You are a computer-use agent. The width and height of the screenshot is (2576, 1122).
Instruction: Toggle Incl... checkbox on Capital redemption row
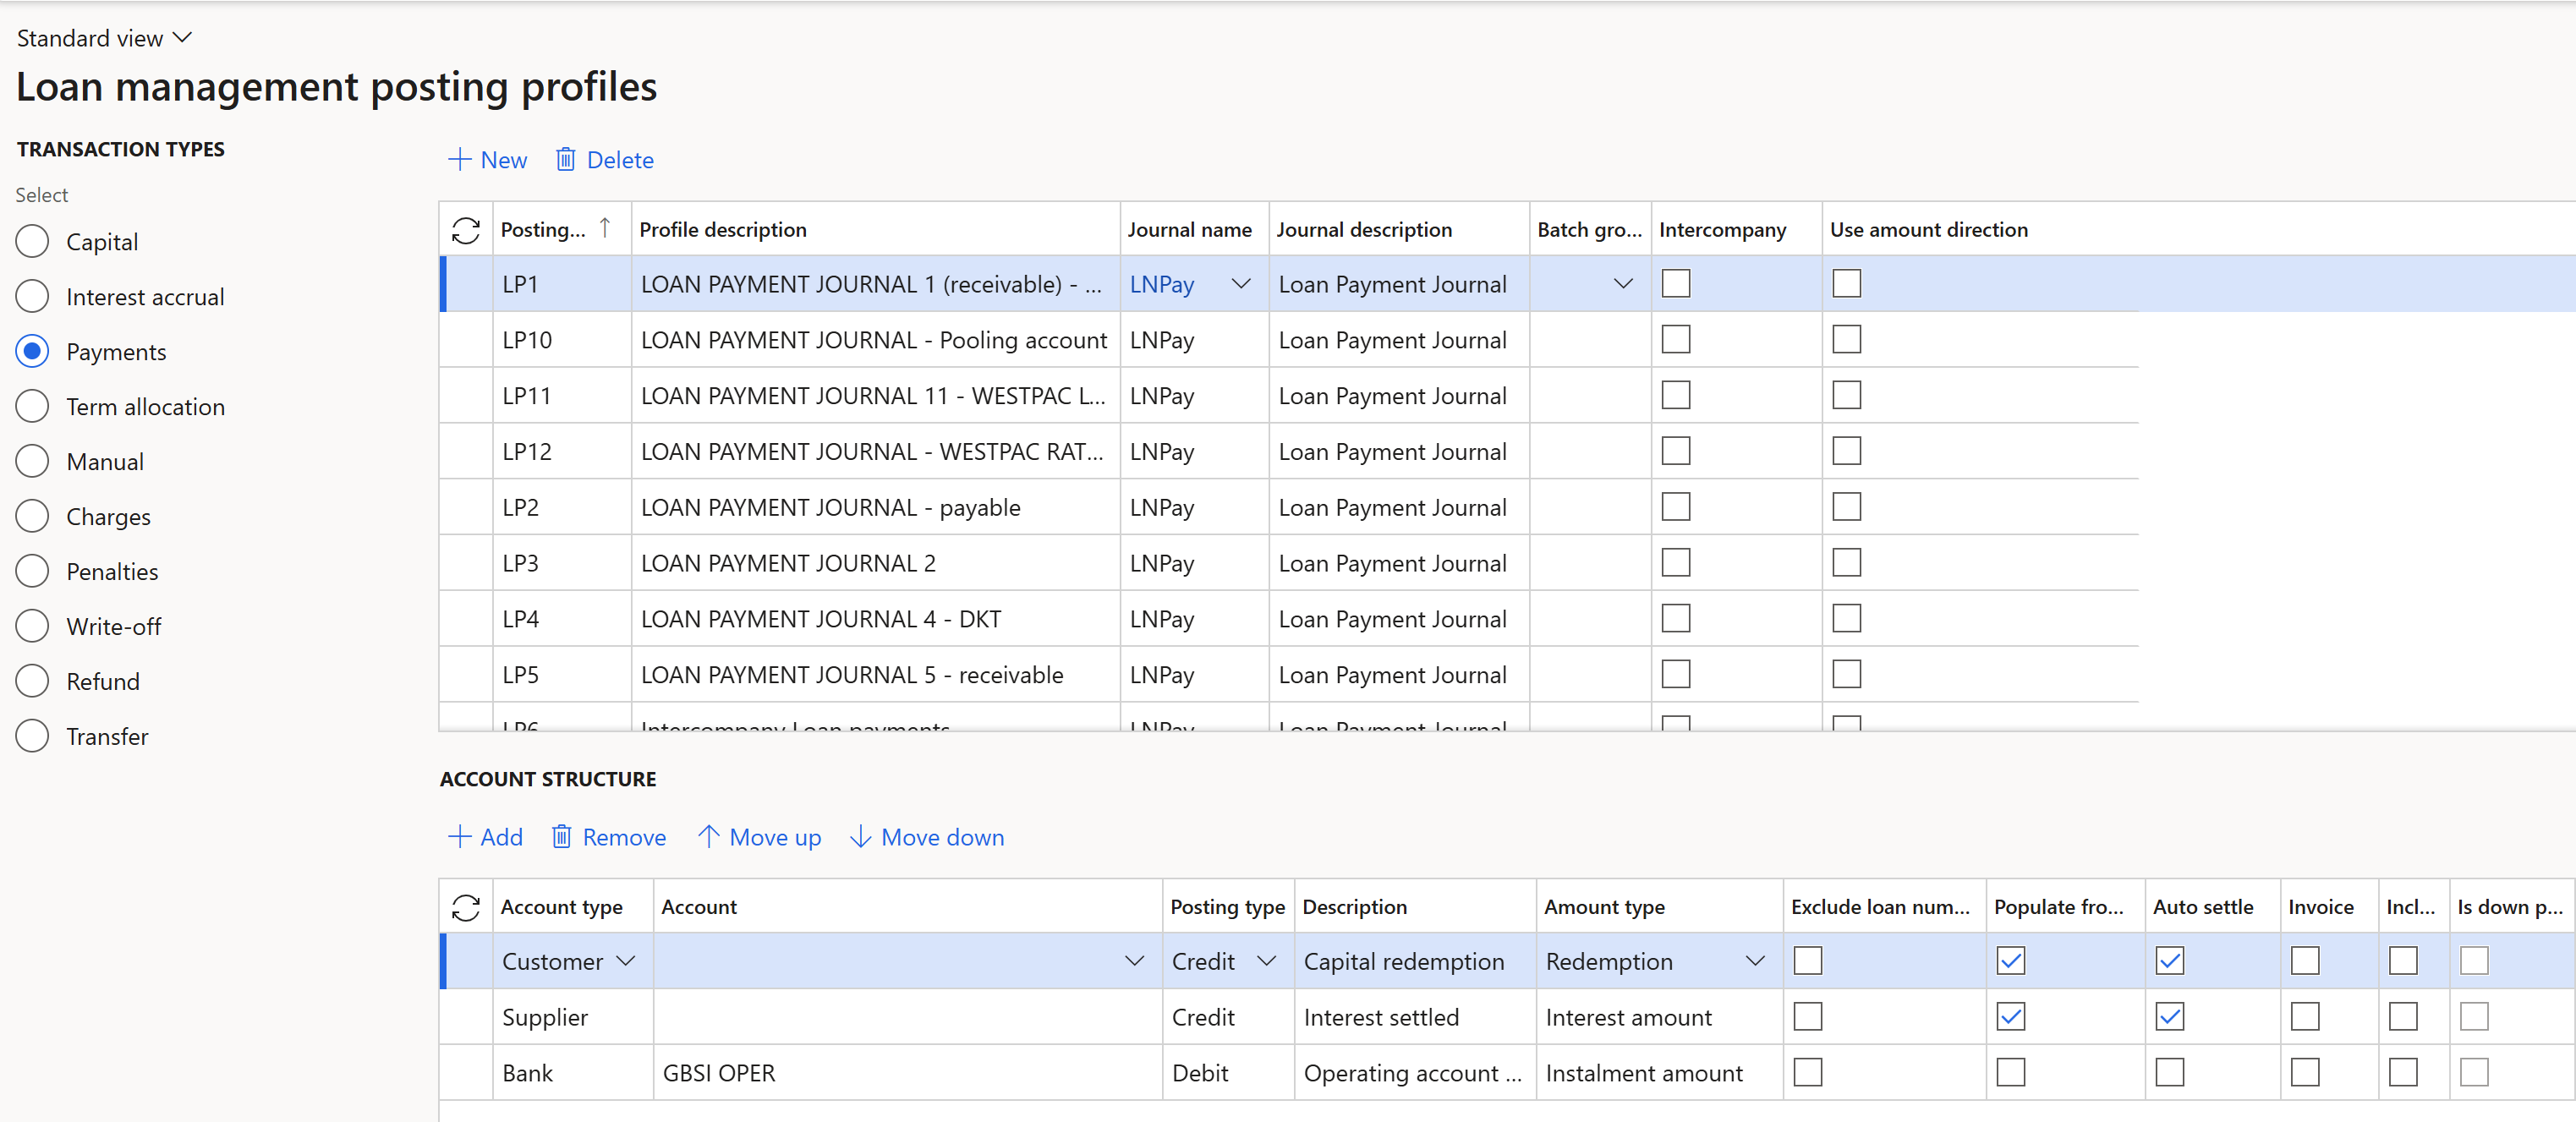point(2402,961)
